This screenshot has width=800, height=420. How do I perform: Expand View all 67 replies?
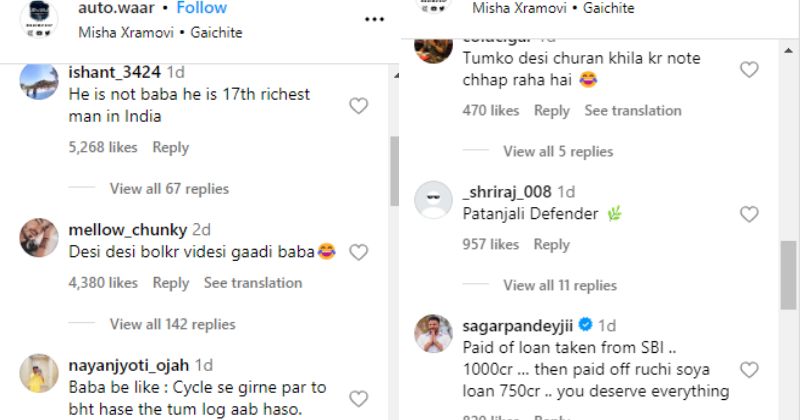pos(169,188)
